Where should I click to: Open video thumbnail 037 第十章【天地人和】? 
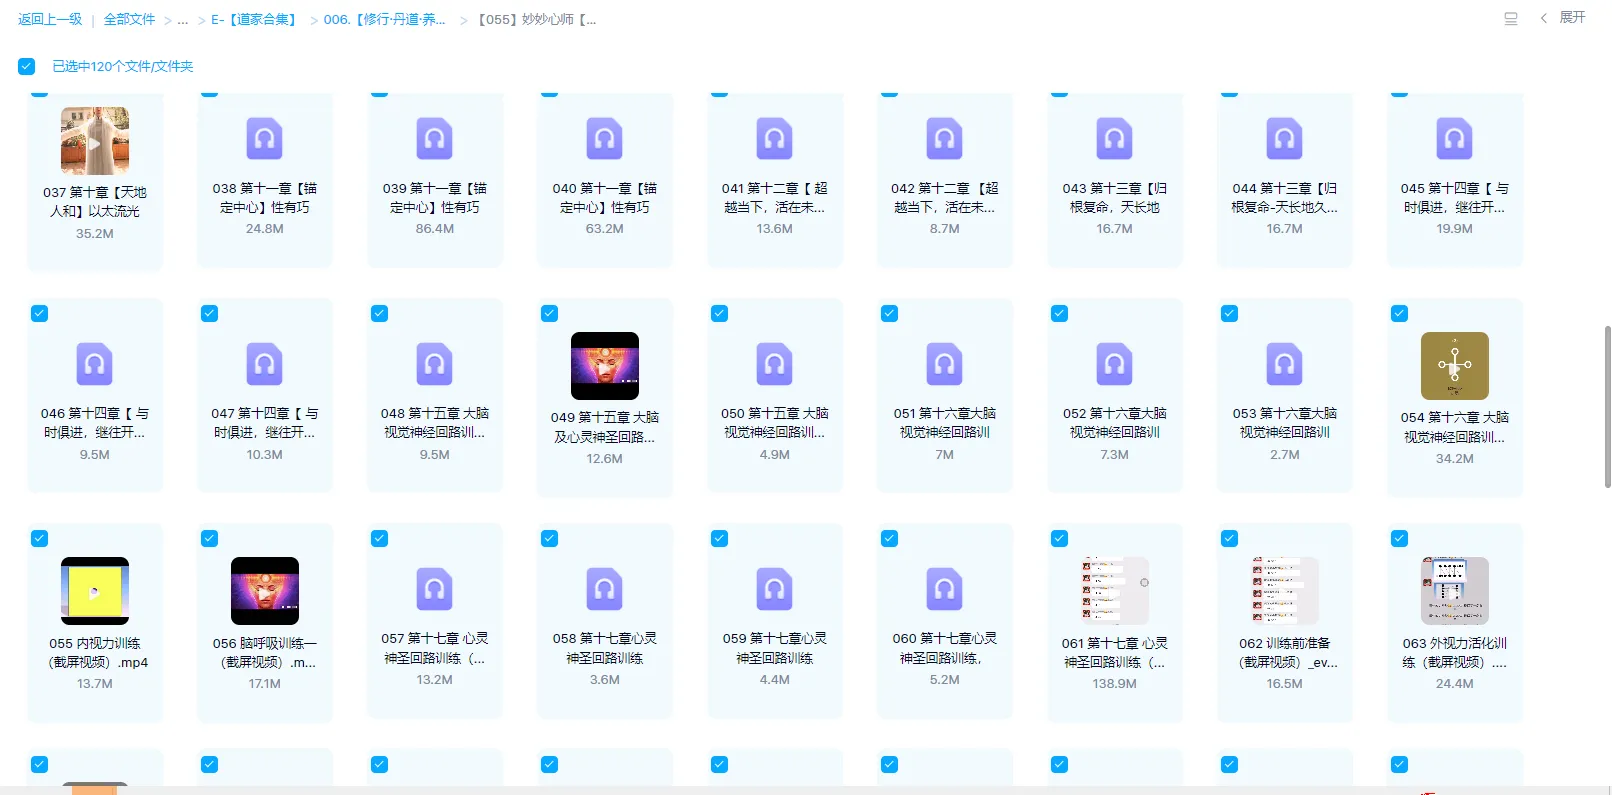(x=95, y=141)
